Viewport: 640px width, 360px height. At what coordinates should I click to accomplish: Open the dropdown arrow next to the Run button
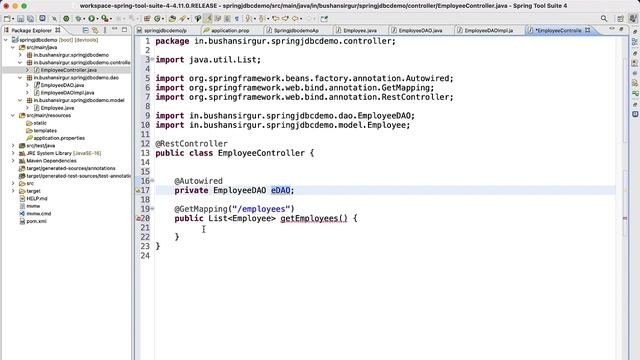point(97,19)
